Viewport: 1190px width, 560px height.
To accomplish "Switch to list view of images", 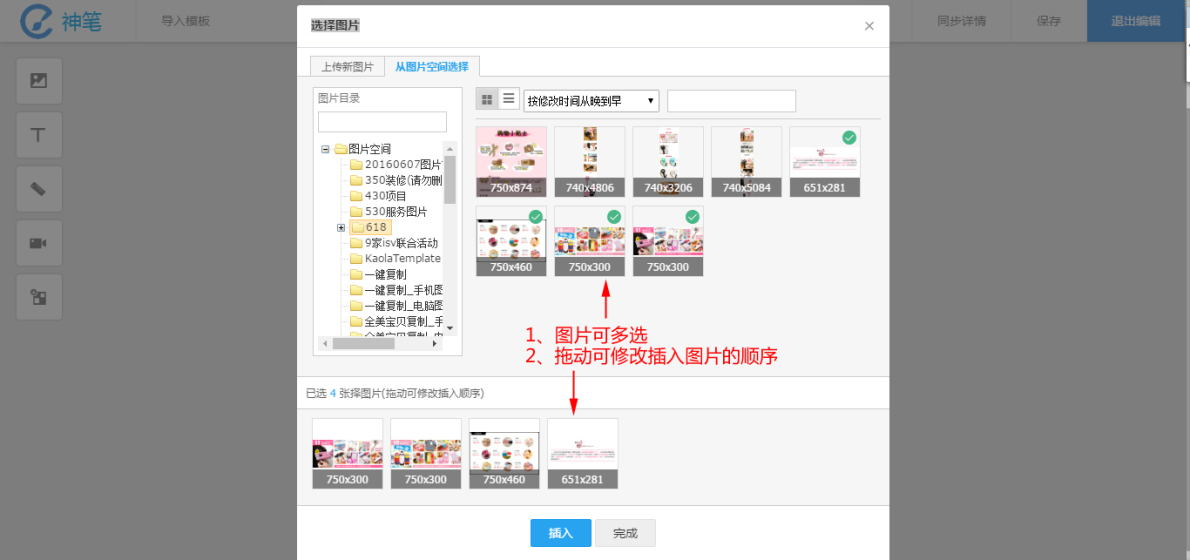I will pos(508,99).
